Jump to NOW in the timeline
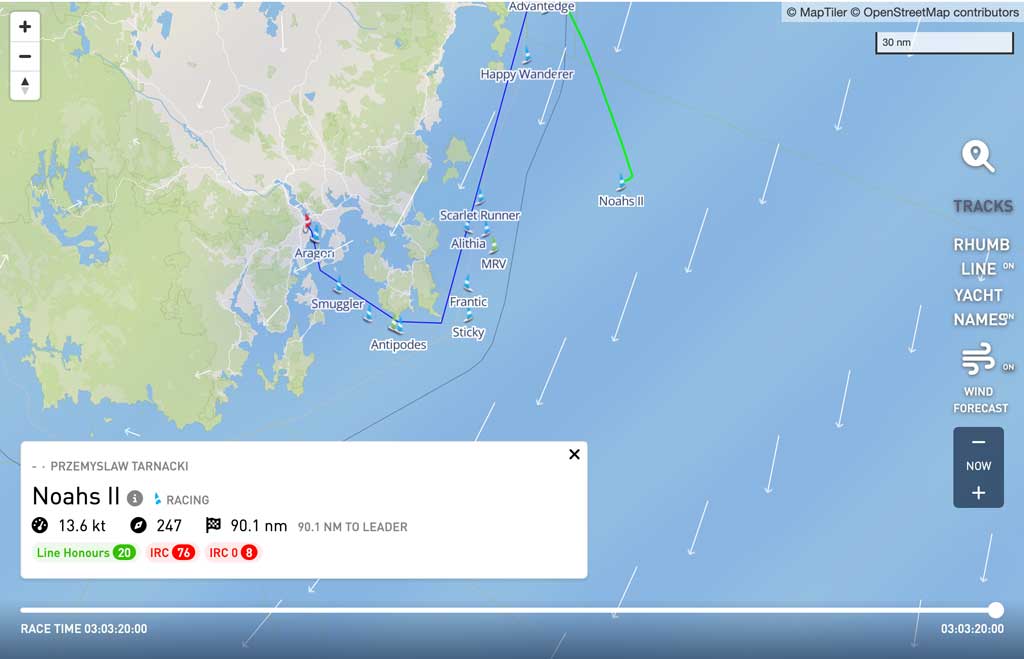1024x659 pixels. (x=978, y=466)
